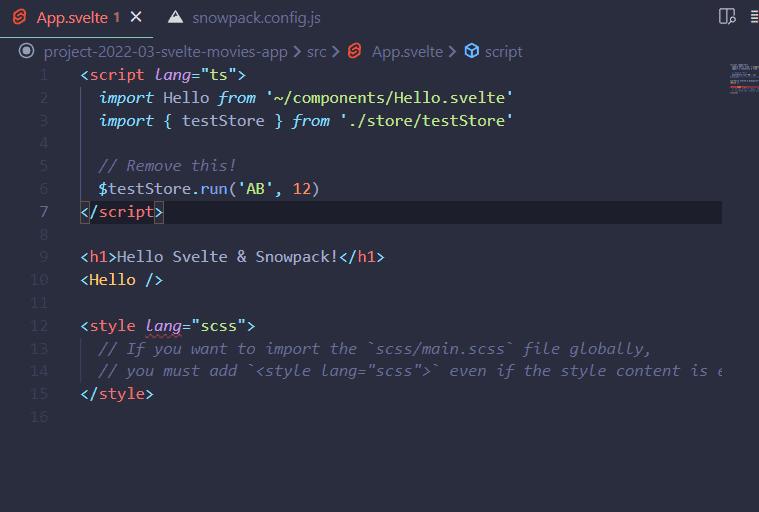Click the './store/testStore' import path

[x=426, y=120]
